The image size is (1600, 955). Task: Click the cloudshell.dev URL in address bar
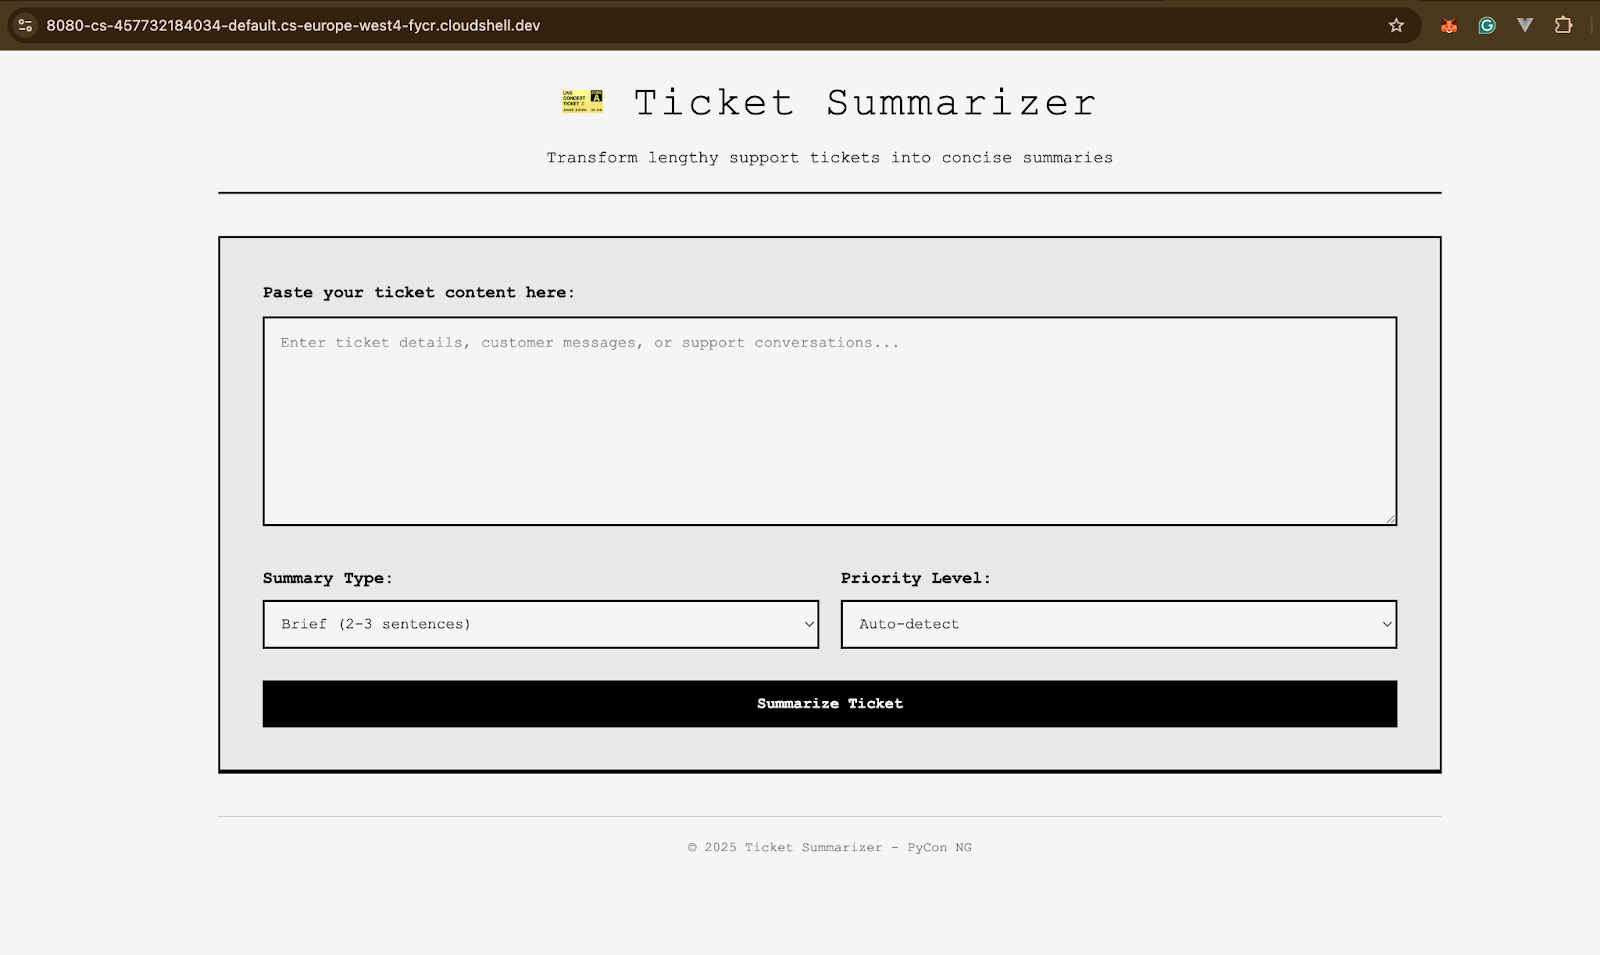(x=293, y=26)
